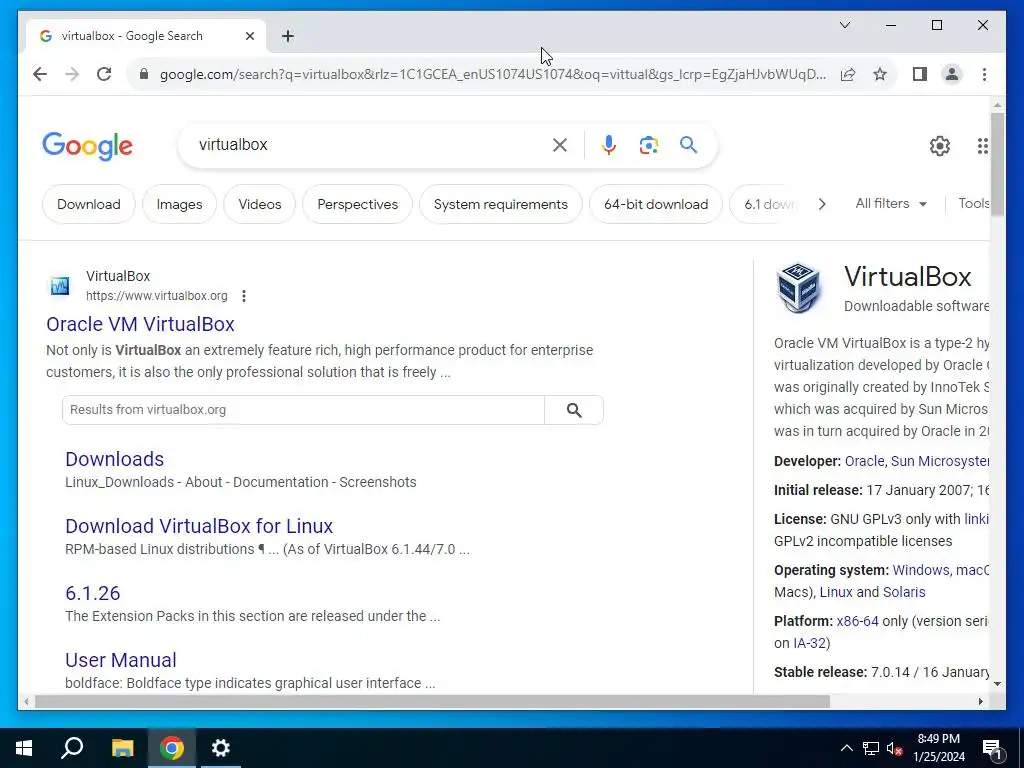Switch to Videos results
Viewport: 1024px width, 768px height.
tap(260, 204)
